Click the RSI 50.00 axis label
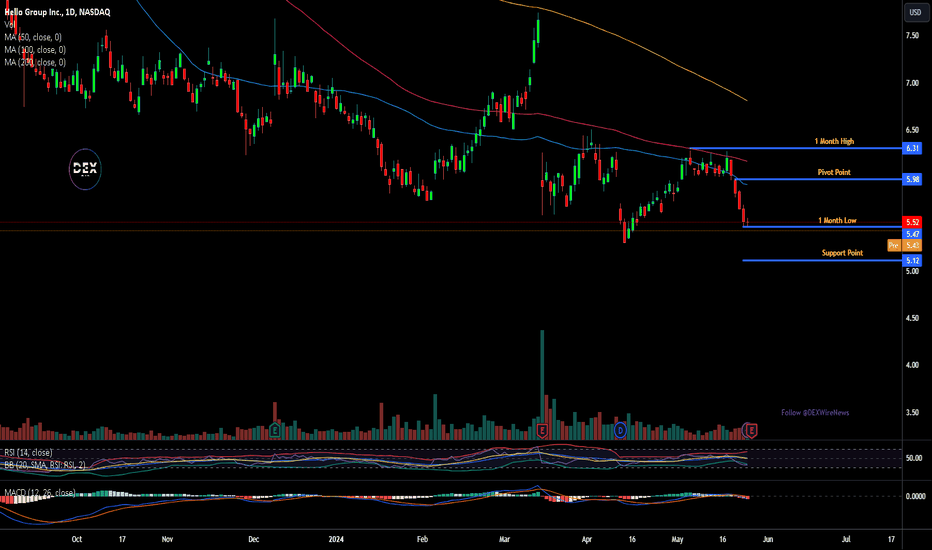This screenshot has width=932, height=550. point(914,458)
